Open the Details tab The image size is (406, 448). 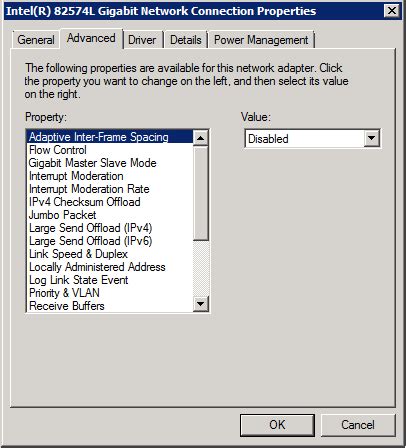coord(186,40)
